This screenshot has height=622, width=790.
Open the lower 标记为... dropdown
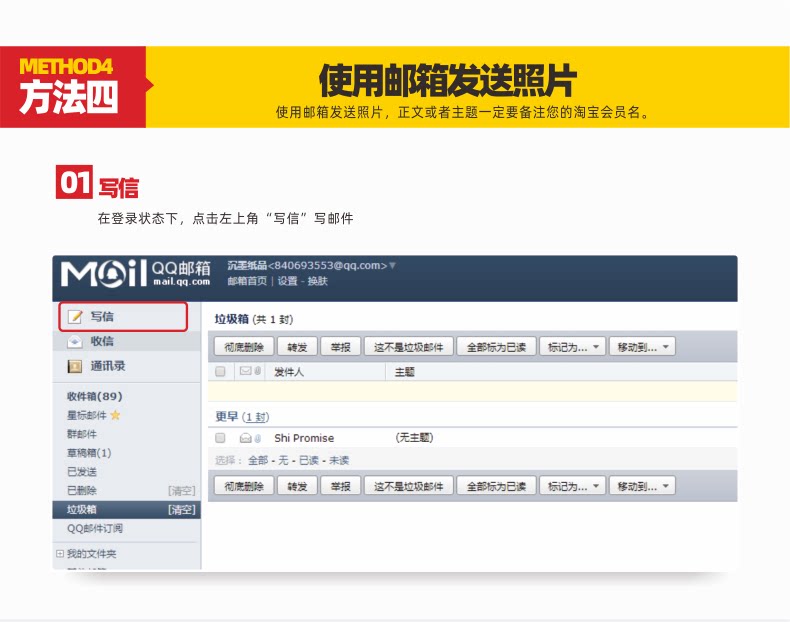tap(572, 487)
